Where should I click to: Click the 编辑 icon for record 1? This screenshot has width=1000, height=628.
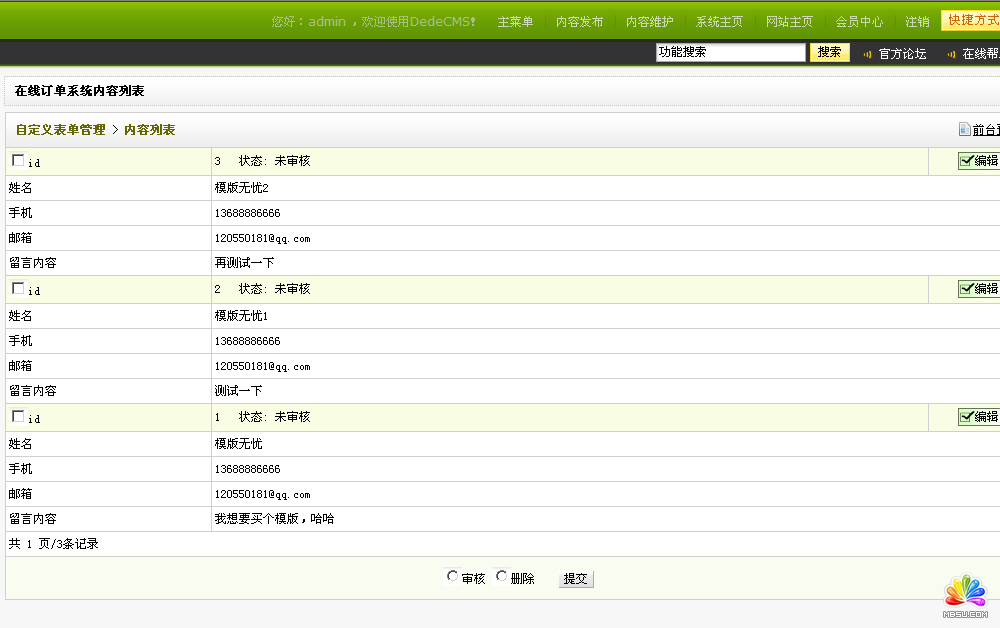point(967,417)
